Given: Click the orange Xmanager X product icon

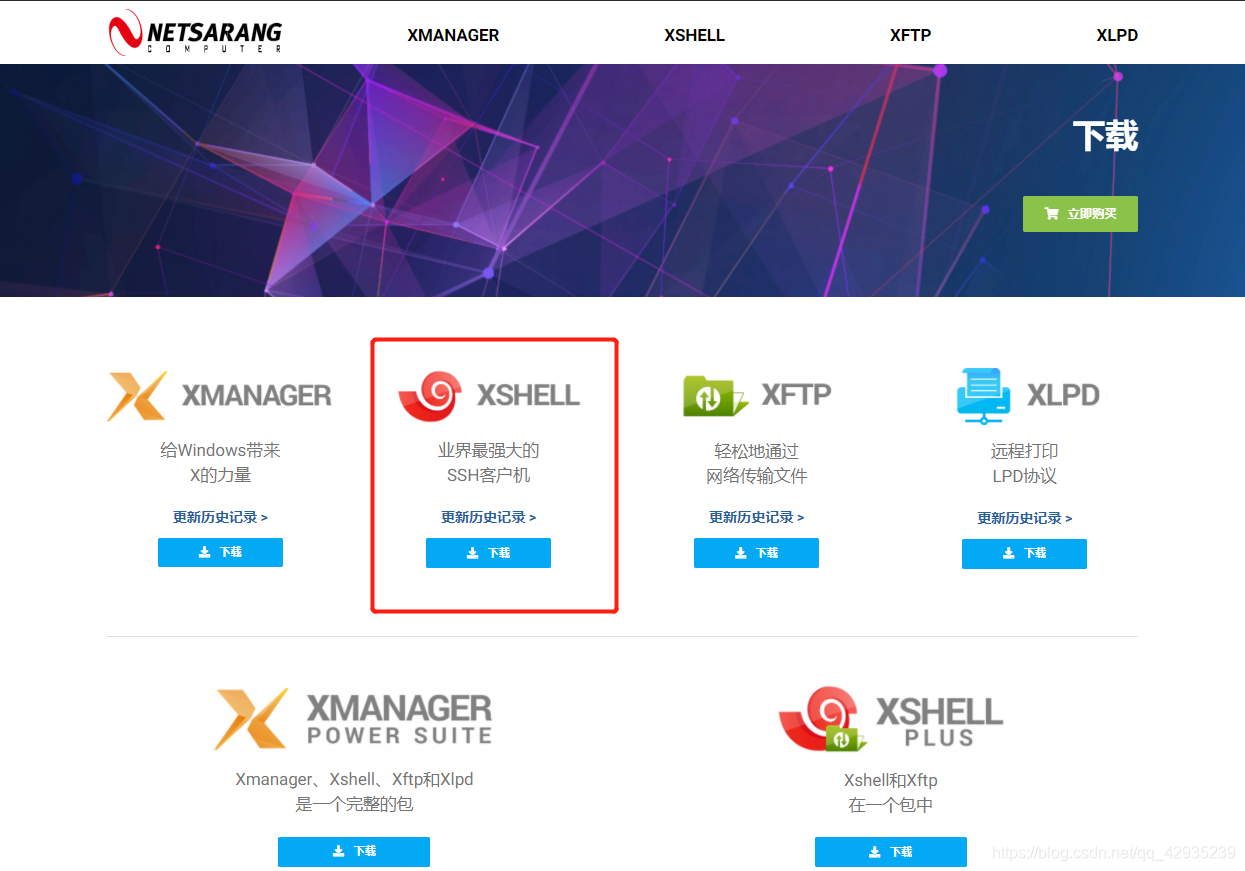Looking at the screenshot, I should coord(137,396).
